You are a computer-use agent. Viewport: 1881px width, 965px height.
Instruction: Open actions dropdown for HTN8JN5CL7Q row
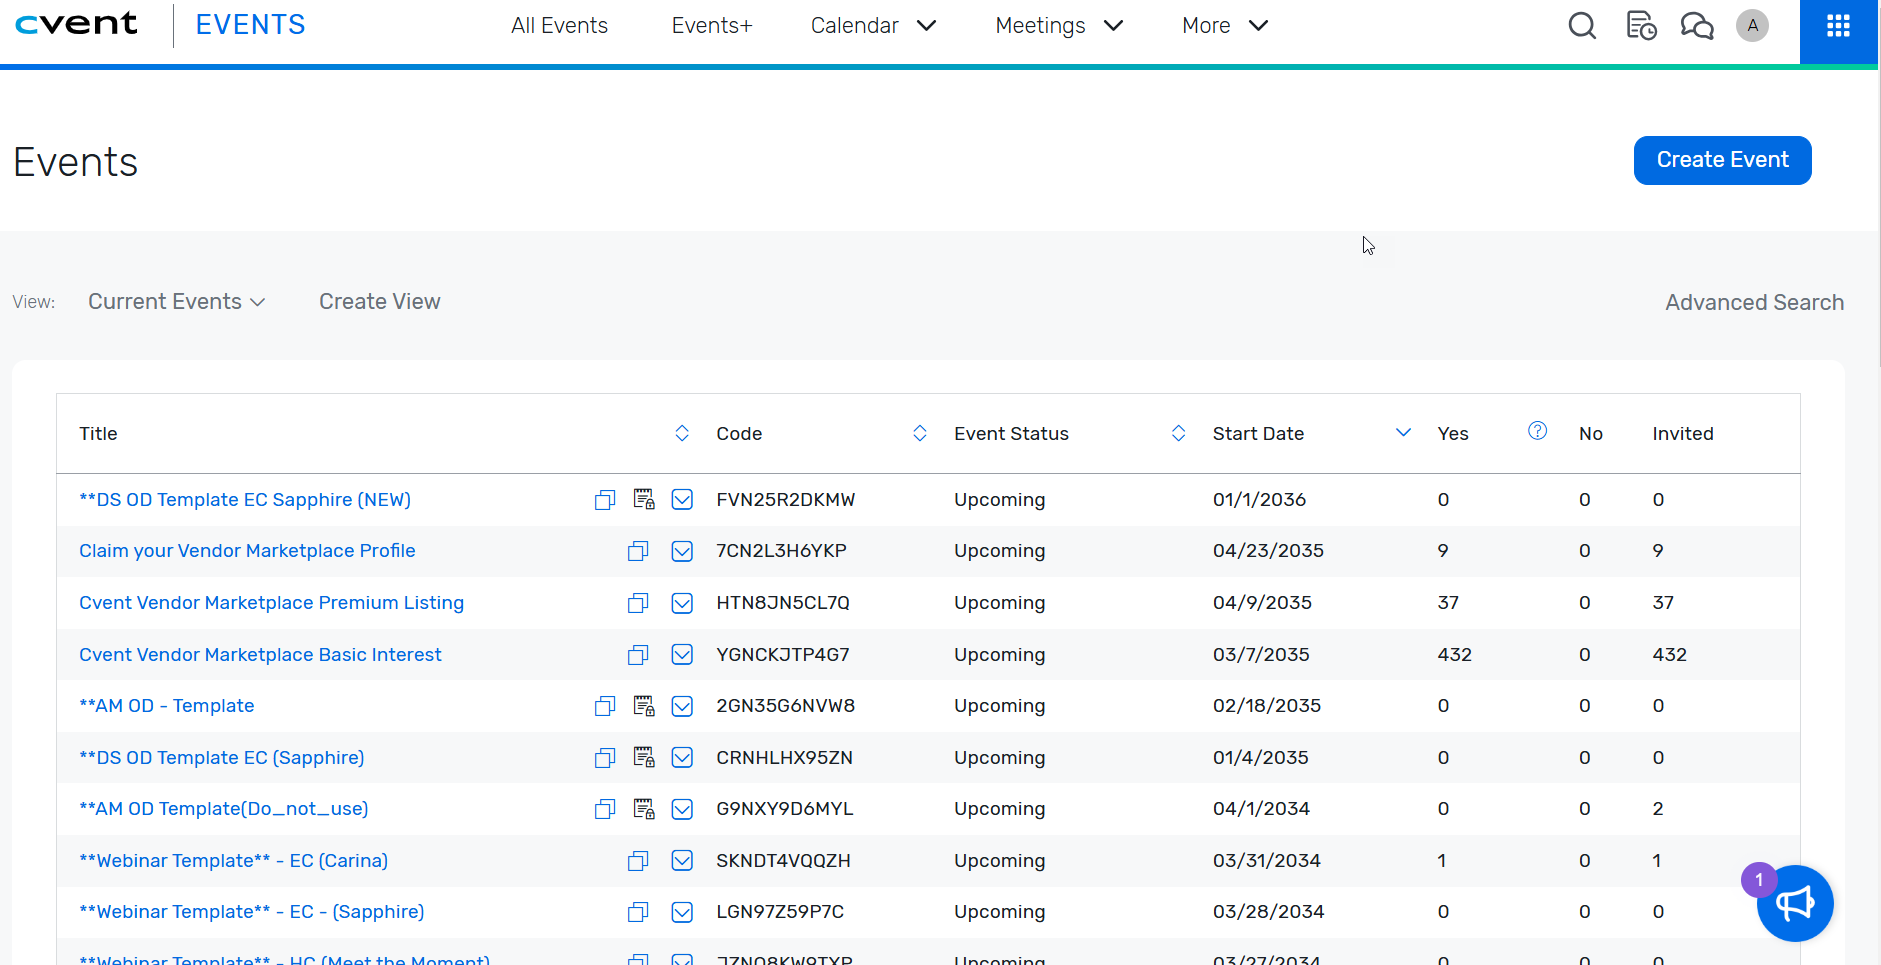tap(682, 603)
